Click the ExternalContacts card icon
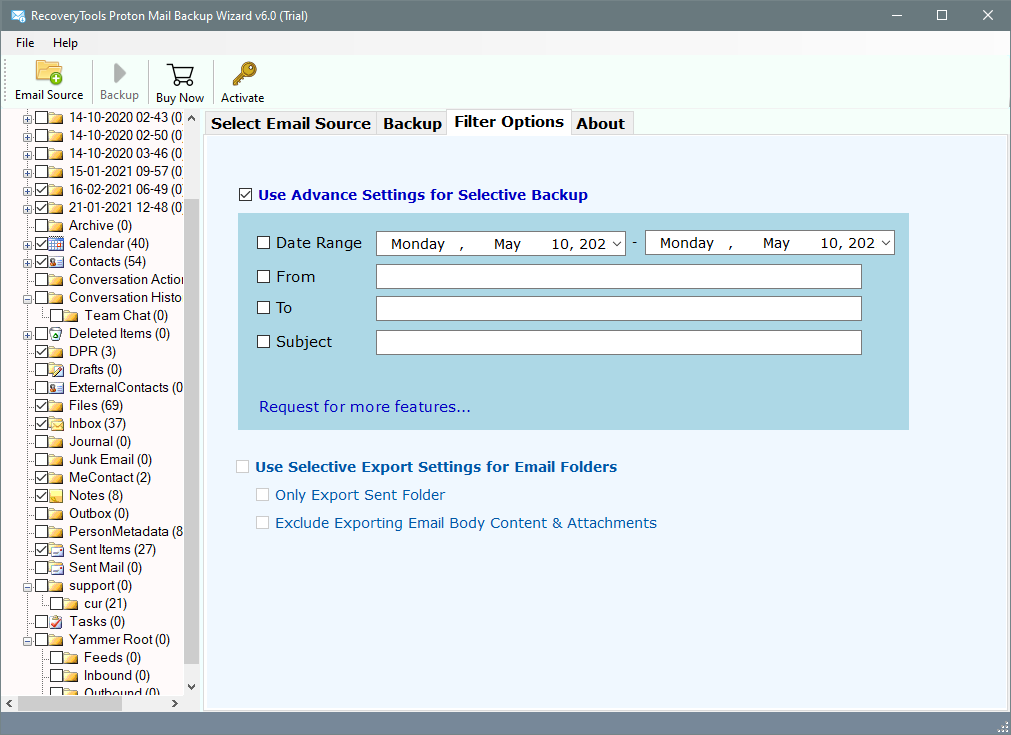This screenshot has height=735, width=1011. click(x=56, y=388)
